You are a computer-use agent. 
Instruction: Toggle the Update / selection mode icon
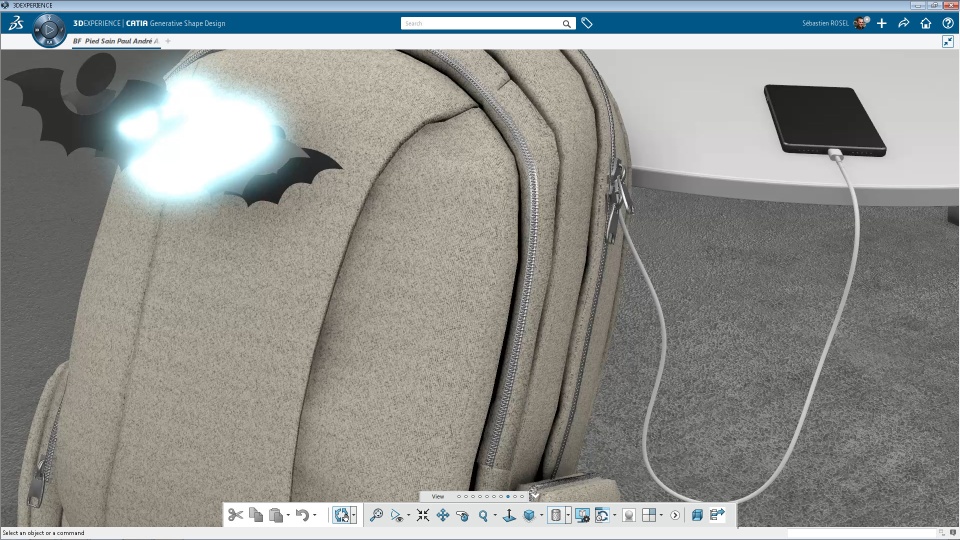tap(342, 515)
